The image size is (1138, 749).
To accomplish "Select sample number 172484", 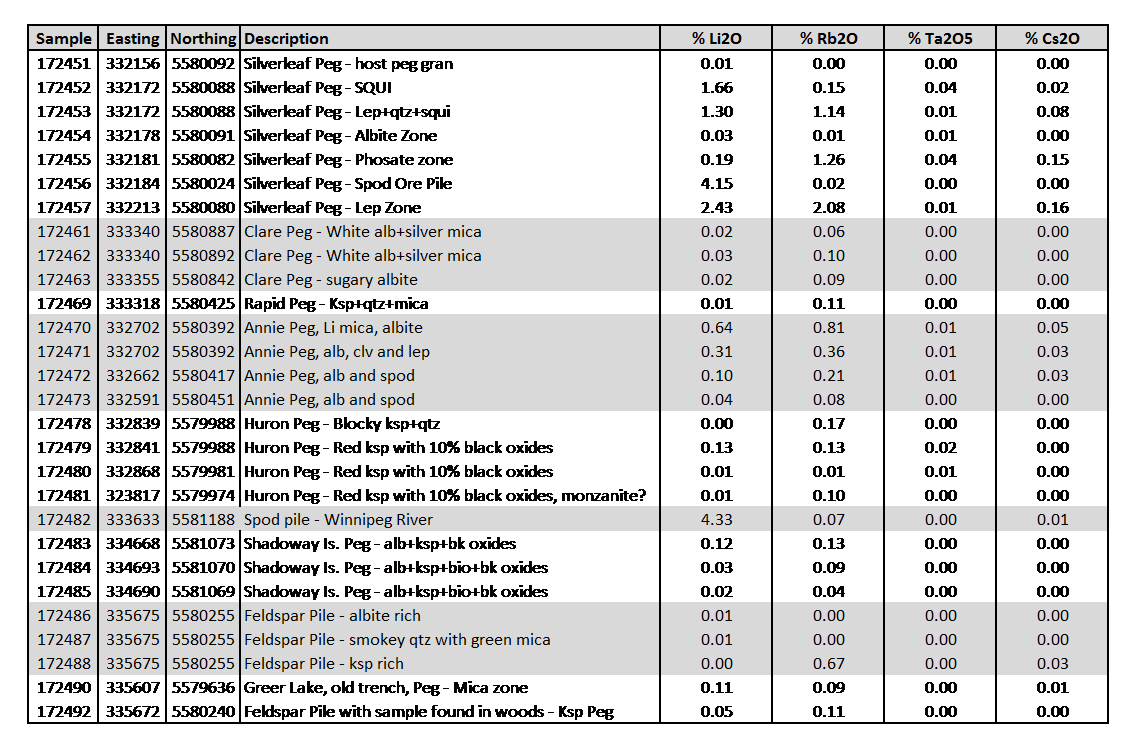I will pyautogui.click(x=64, y=567).
